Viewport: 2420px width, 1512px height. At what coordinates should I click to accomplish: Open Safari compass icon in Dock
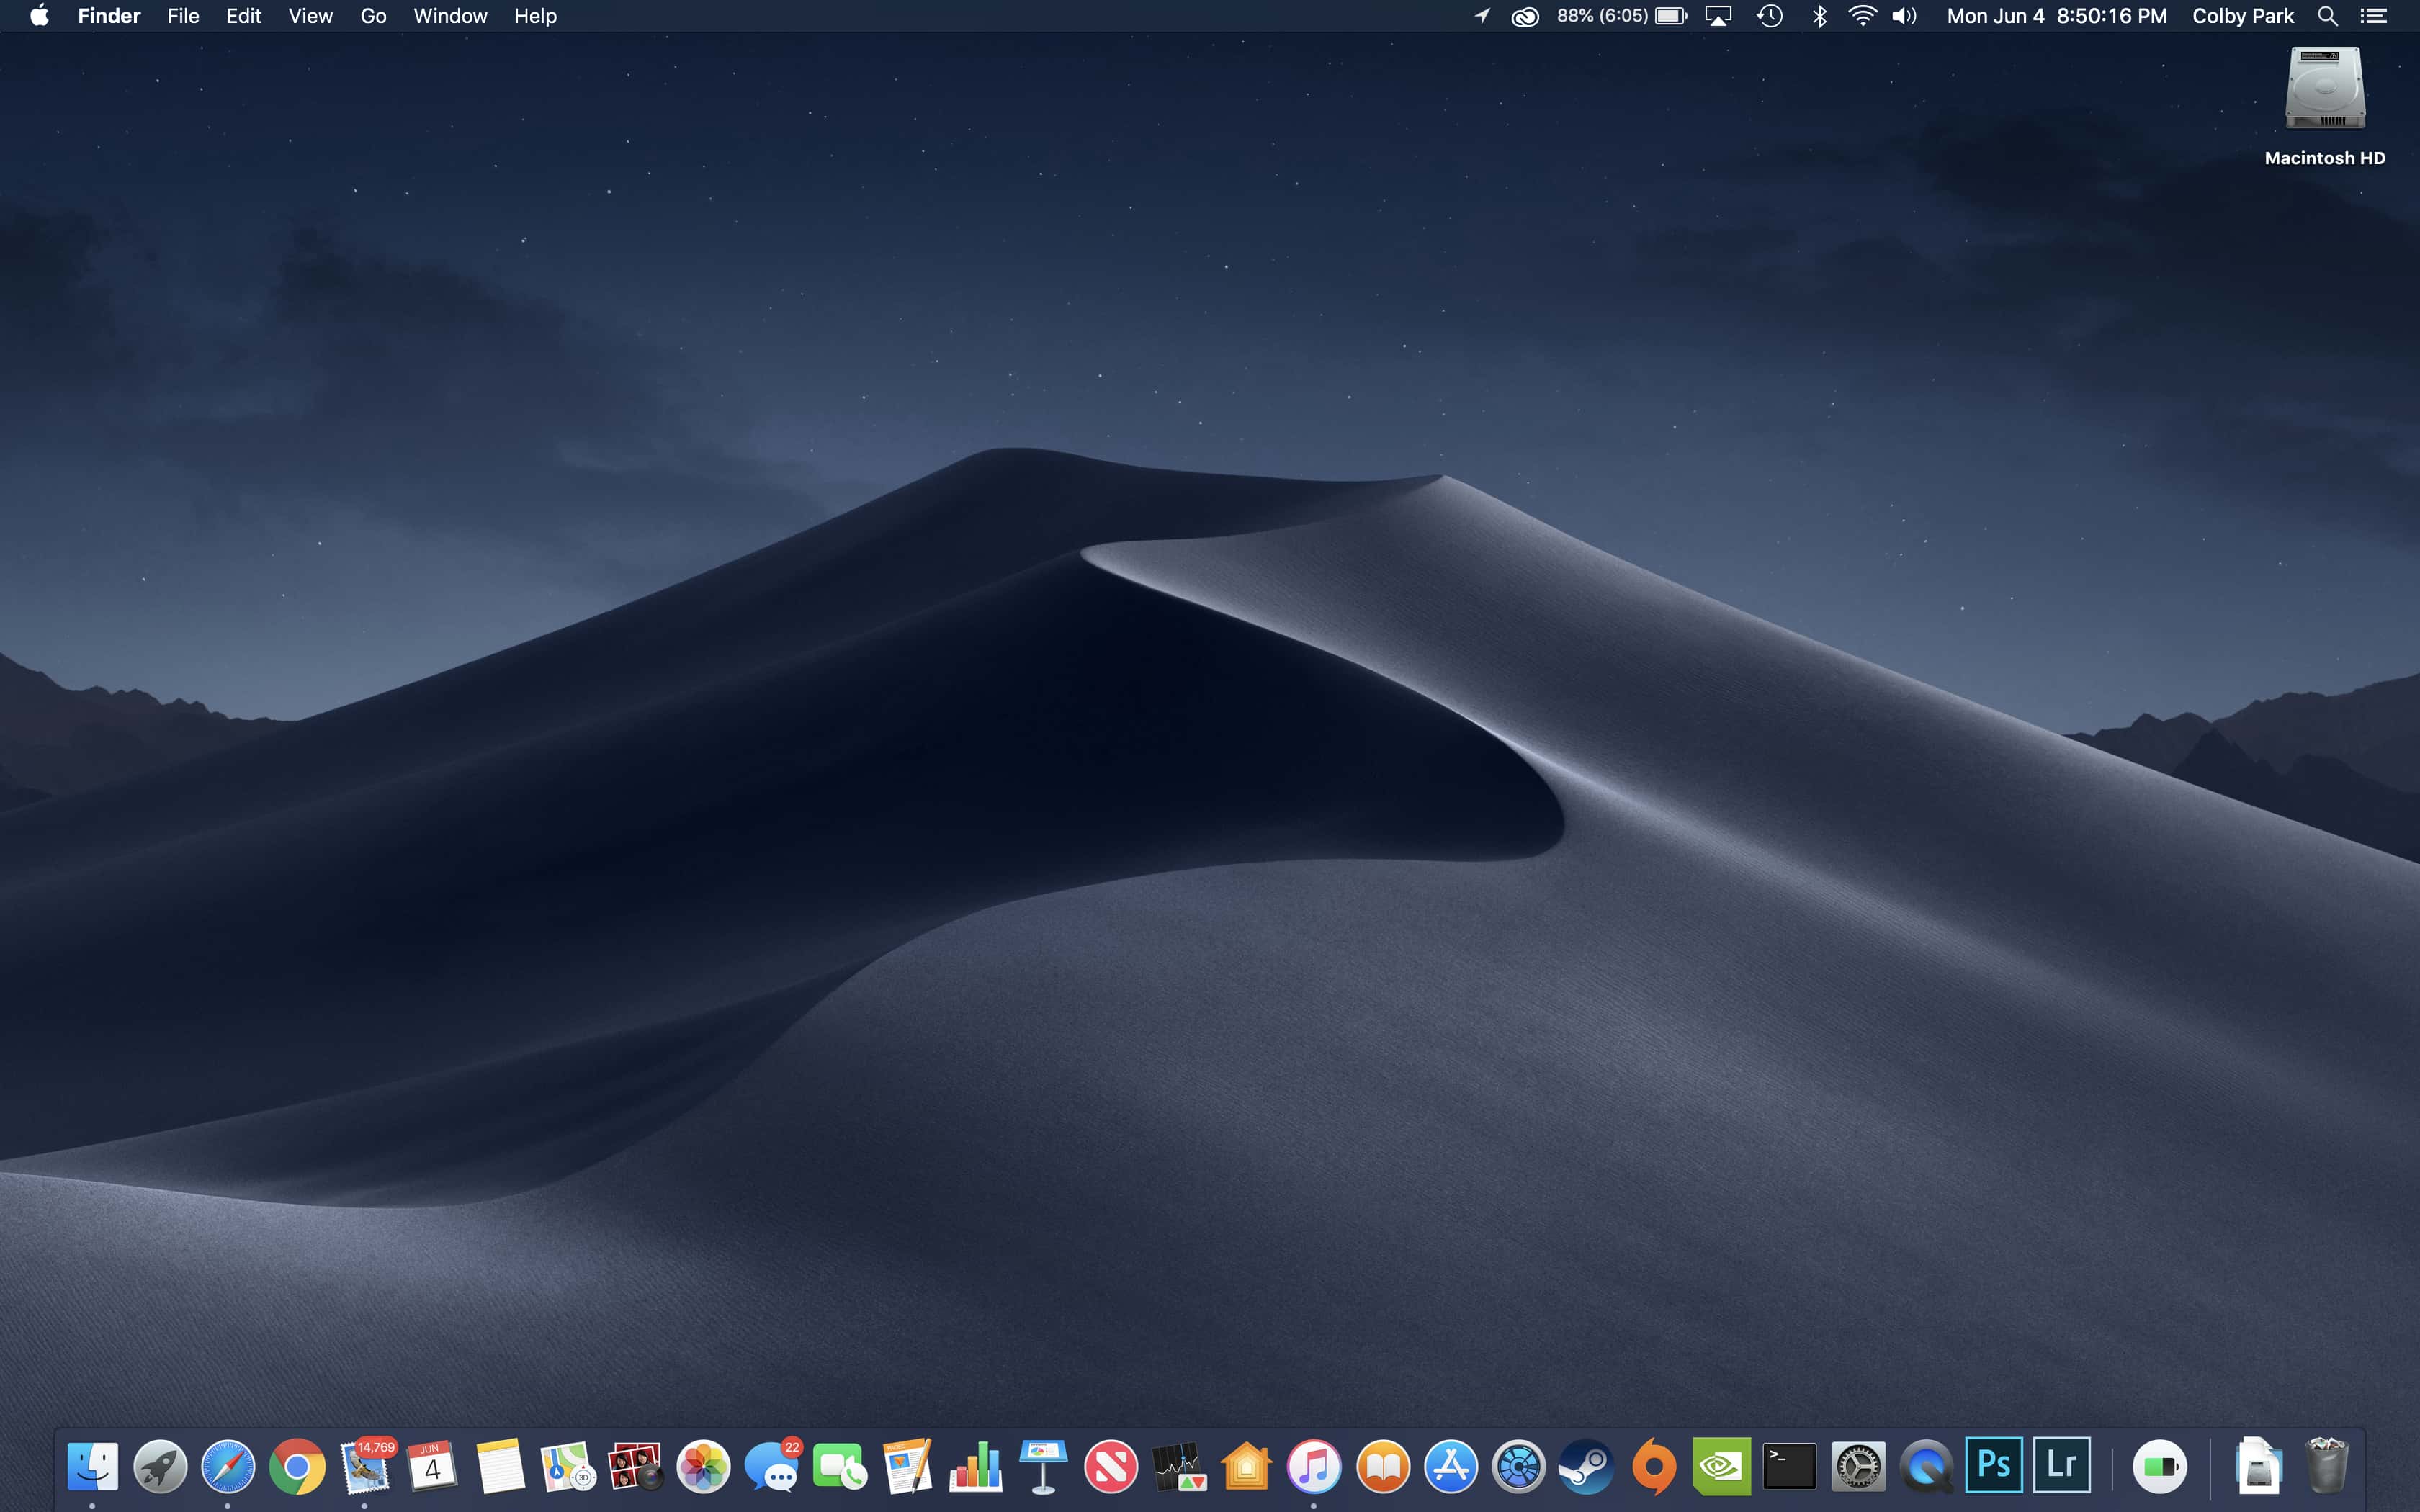click(228, 1467)
